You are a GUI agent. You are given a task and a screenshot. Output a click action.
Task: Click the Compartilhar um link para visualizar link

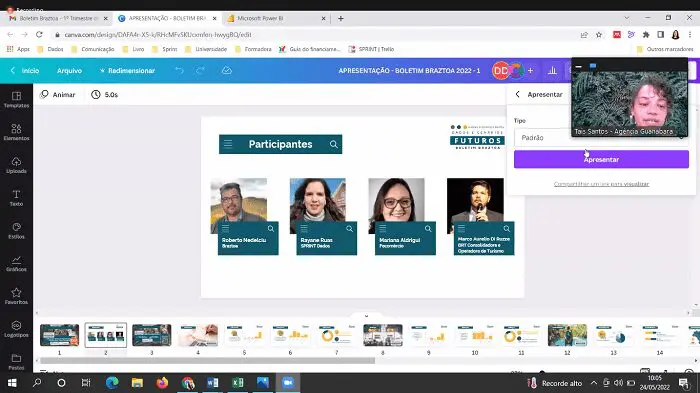[x=601, y=184]
